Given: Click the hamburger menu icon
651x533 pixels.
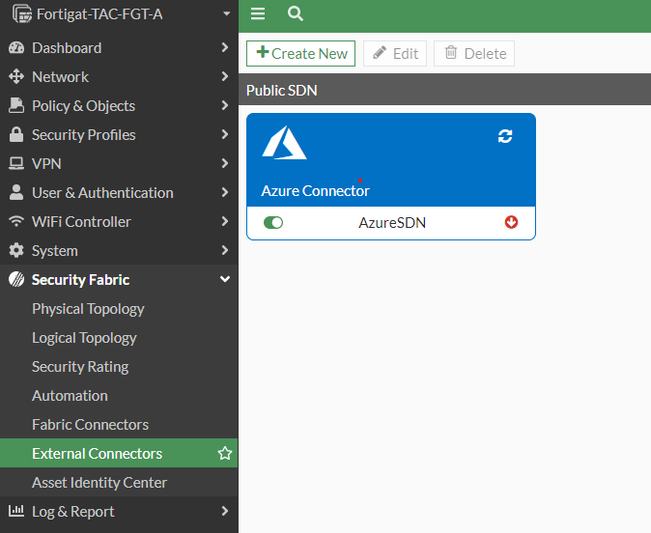Looking at the screenshot, I should click(258, 14).
